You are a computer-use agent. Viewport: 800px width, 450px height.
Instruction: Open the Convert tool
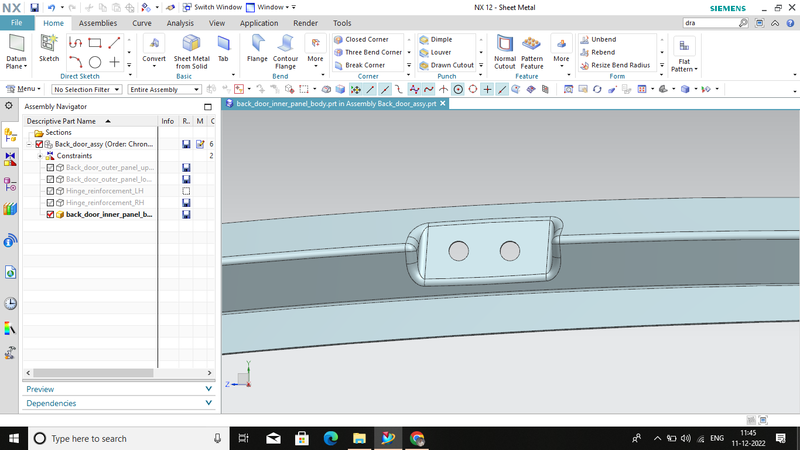point(154,50)
